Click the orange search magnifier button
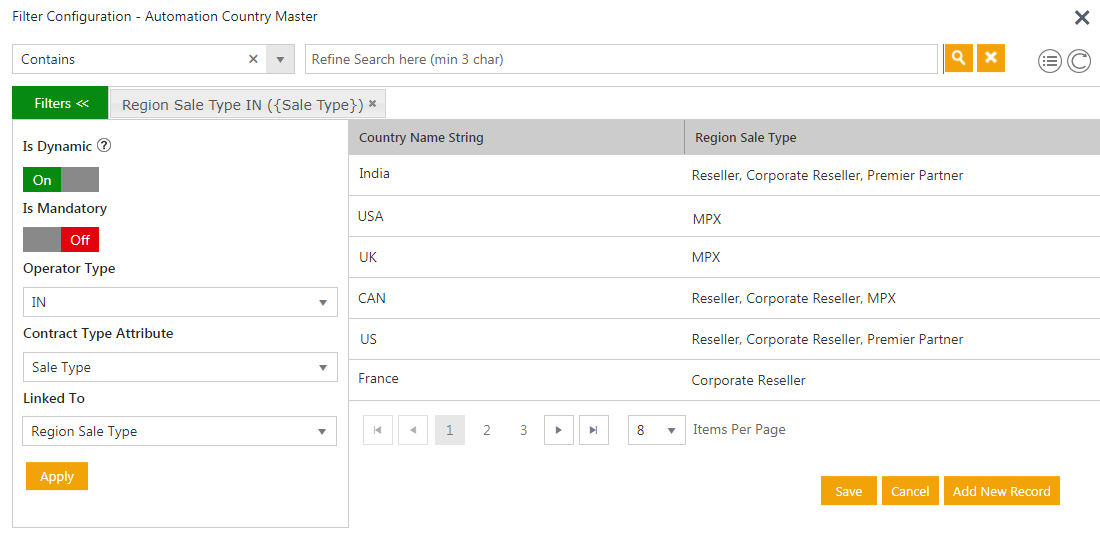Screen dimensions: 1100x533 [958, 58]
